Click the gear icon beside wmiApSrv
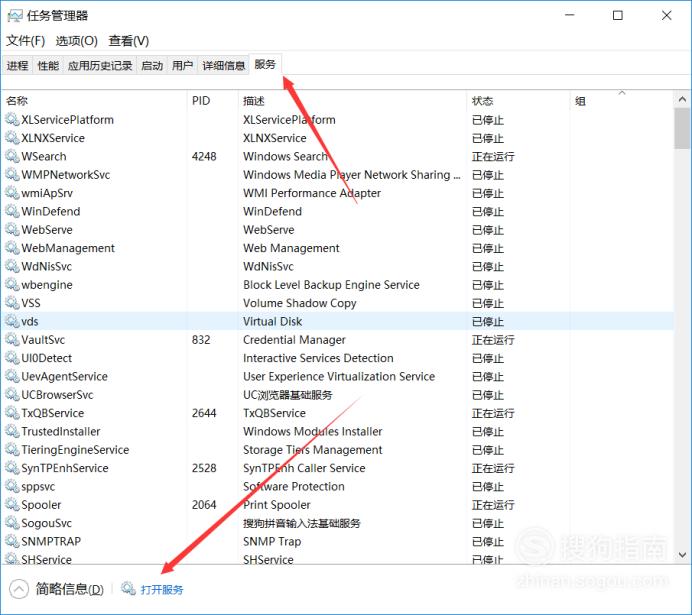 pyautogui.click(x=12, y=193)
